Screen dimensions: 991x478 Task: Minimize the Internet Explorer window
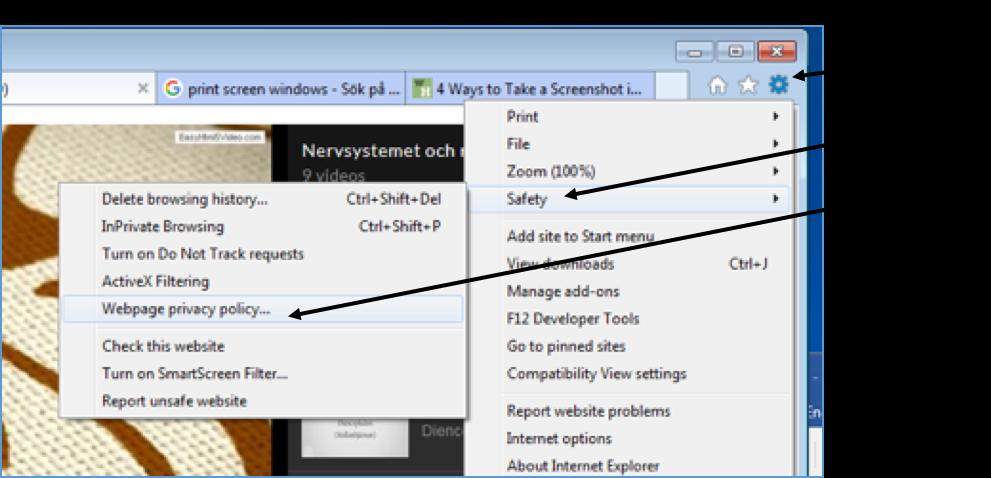point(695,52)
